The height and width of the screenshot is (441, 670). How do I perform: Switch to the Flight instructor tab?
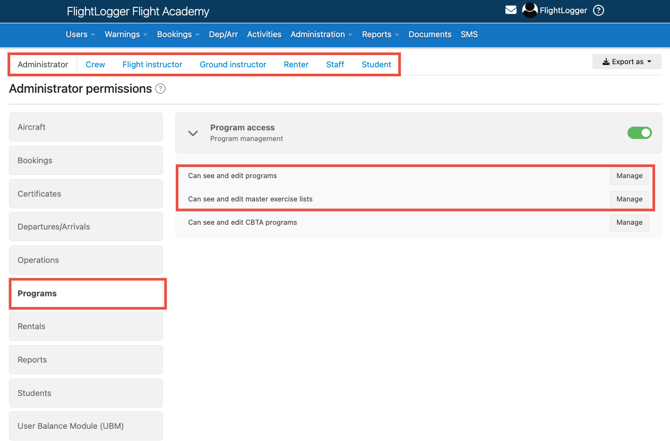[x=152, y=64]
